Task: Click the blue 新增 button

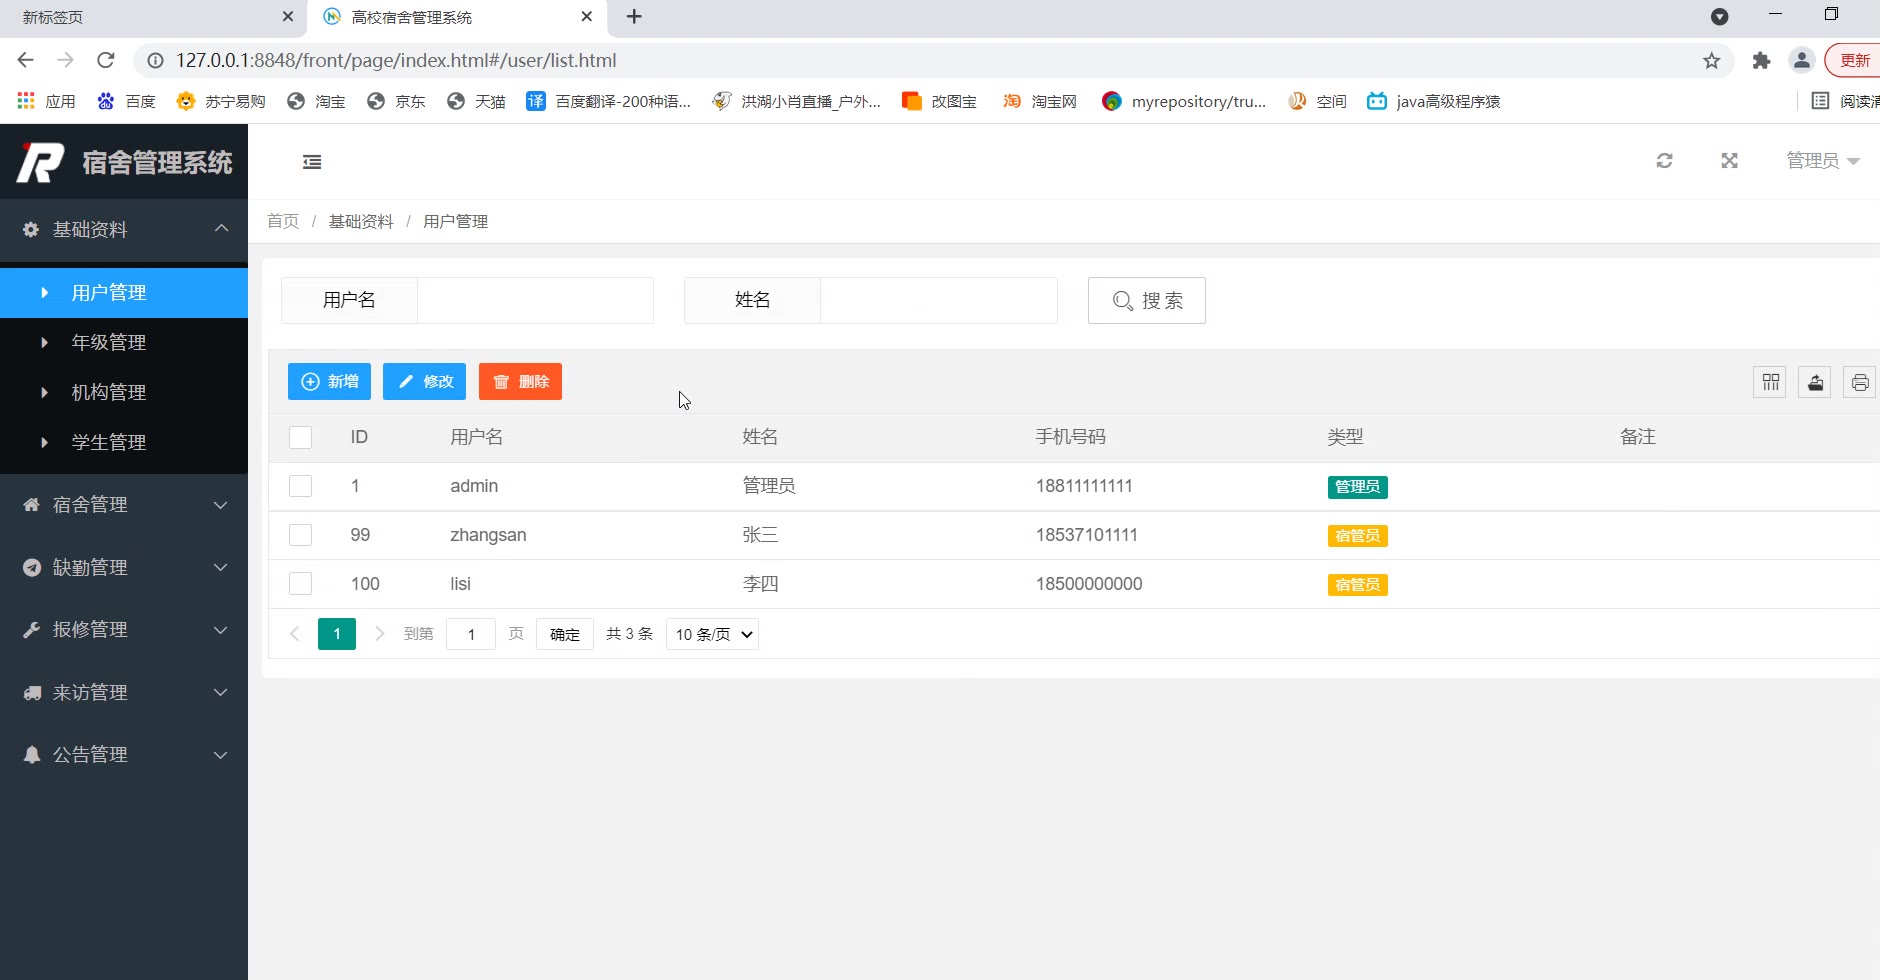Action: pos(329,382)
